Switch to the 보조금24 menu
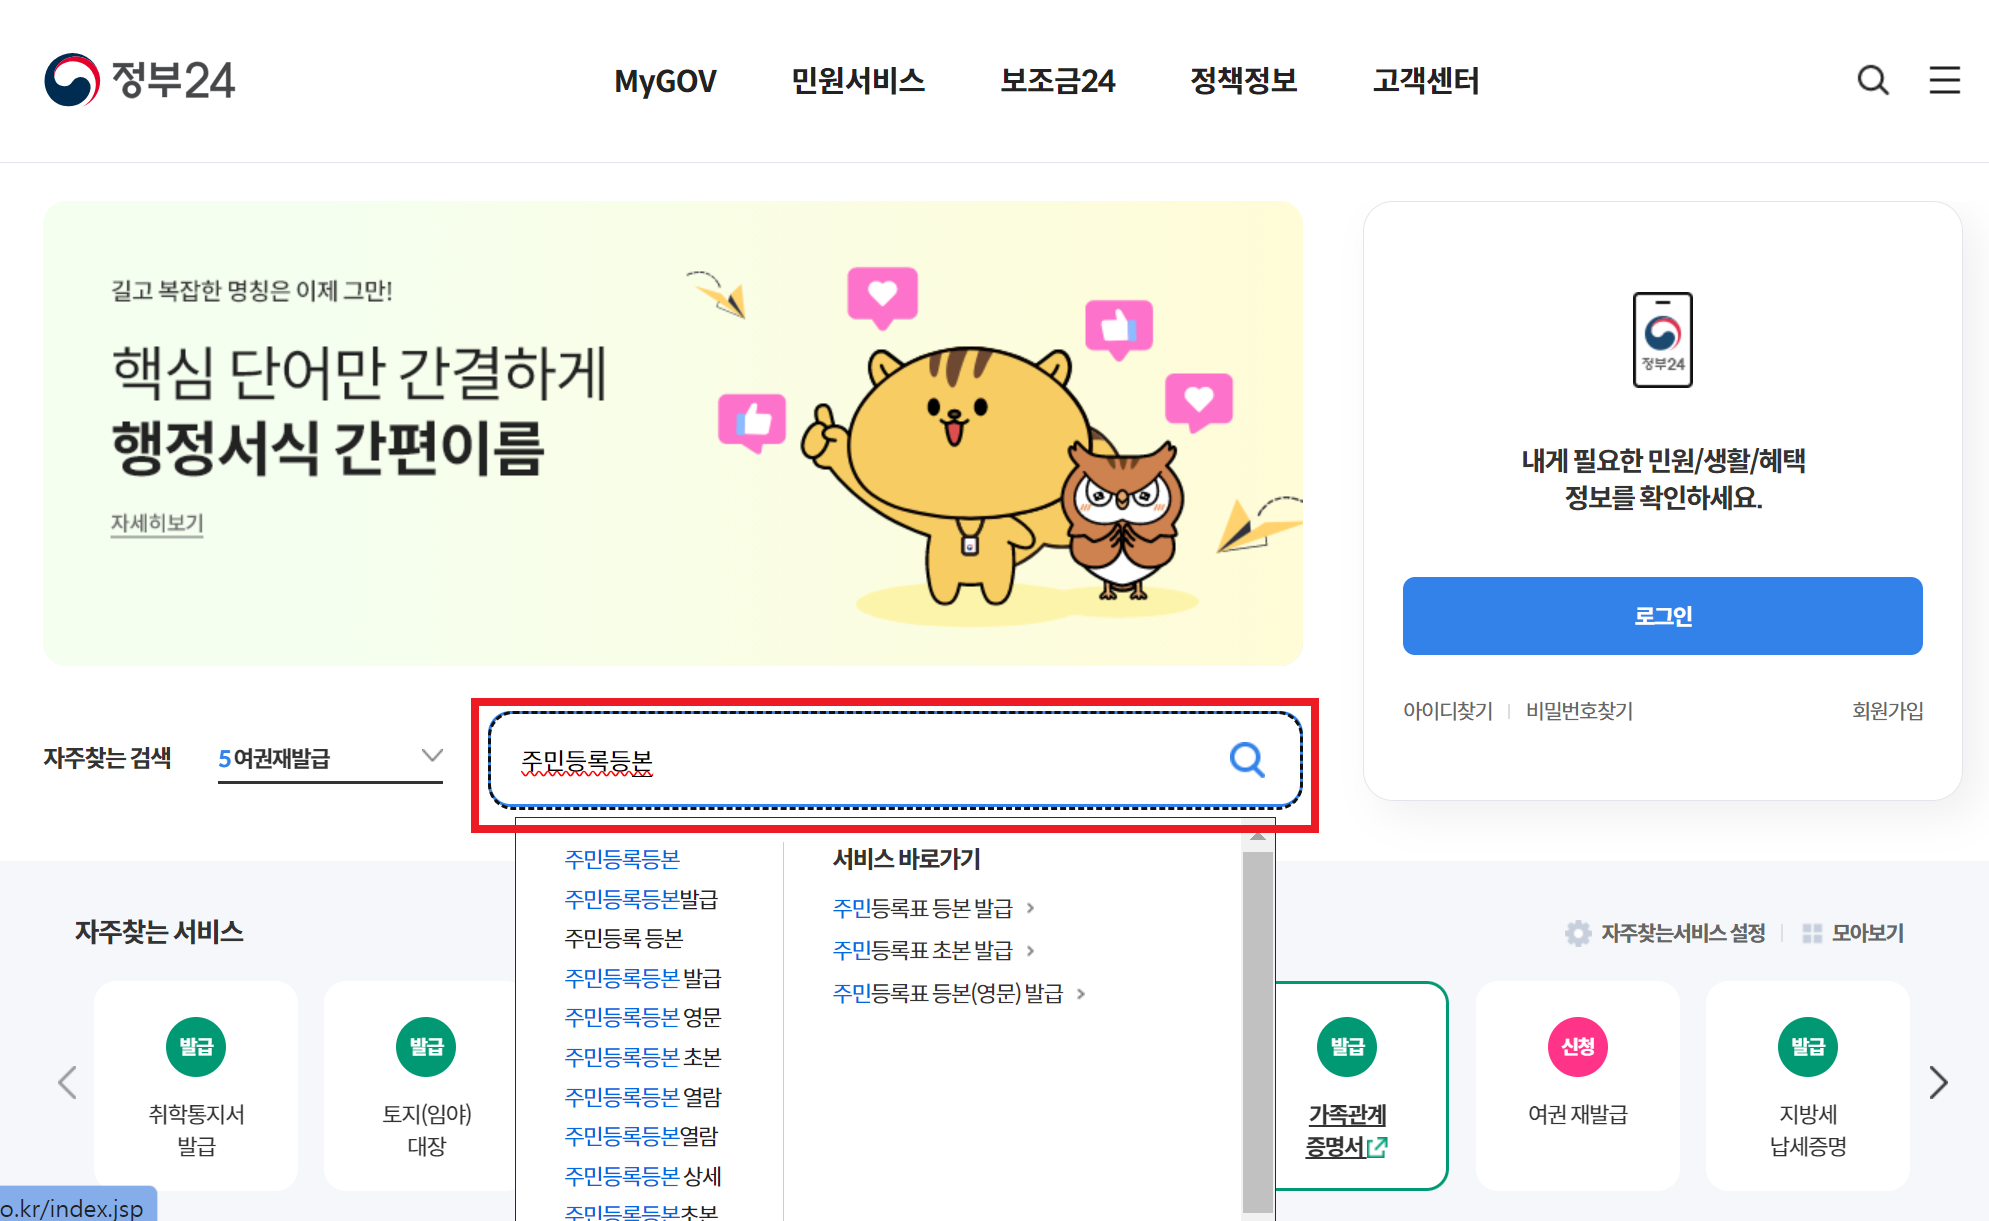This screenshot has width=1989, height=1221. coord(1059,82)
